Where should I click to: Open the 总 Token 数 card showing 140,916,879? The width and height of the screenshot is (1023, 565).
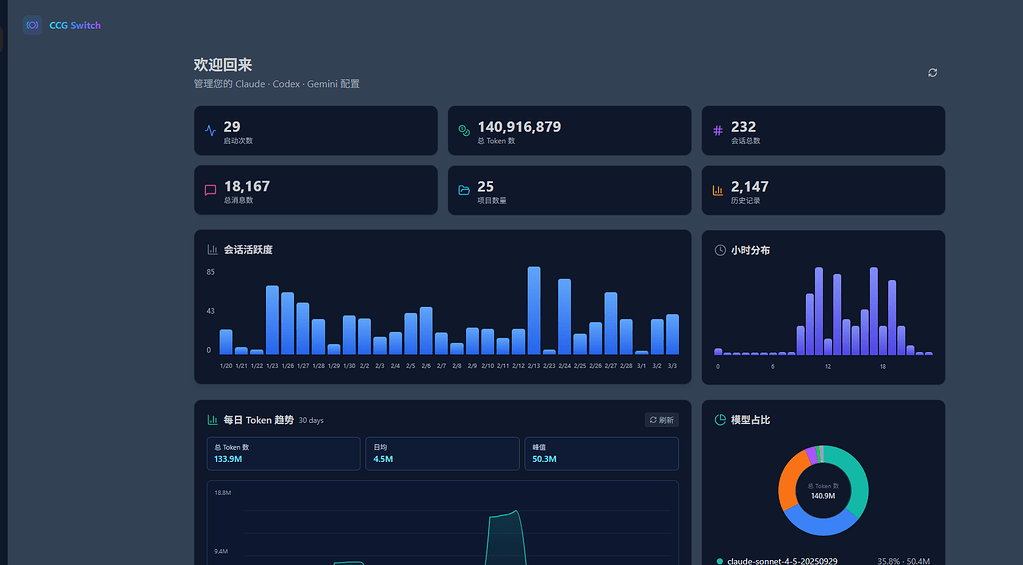coord(570,130)
